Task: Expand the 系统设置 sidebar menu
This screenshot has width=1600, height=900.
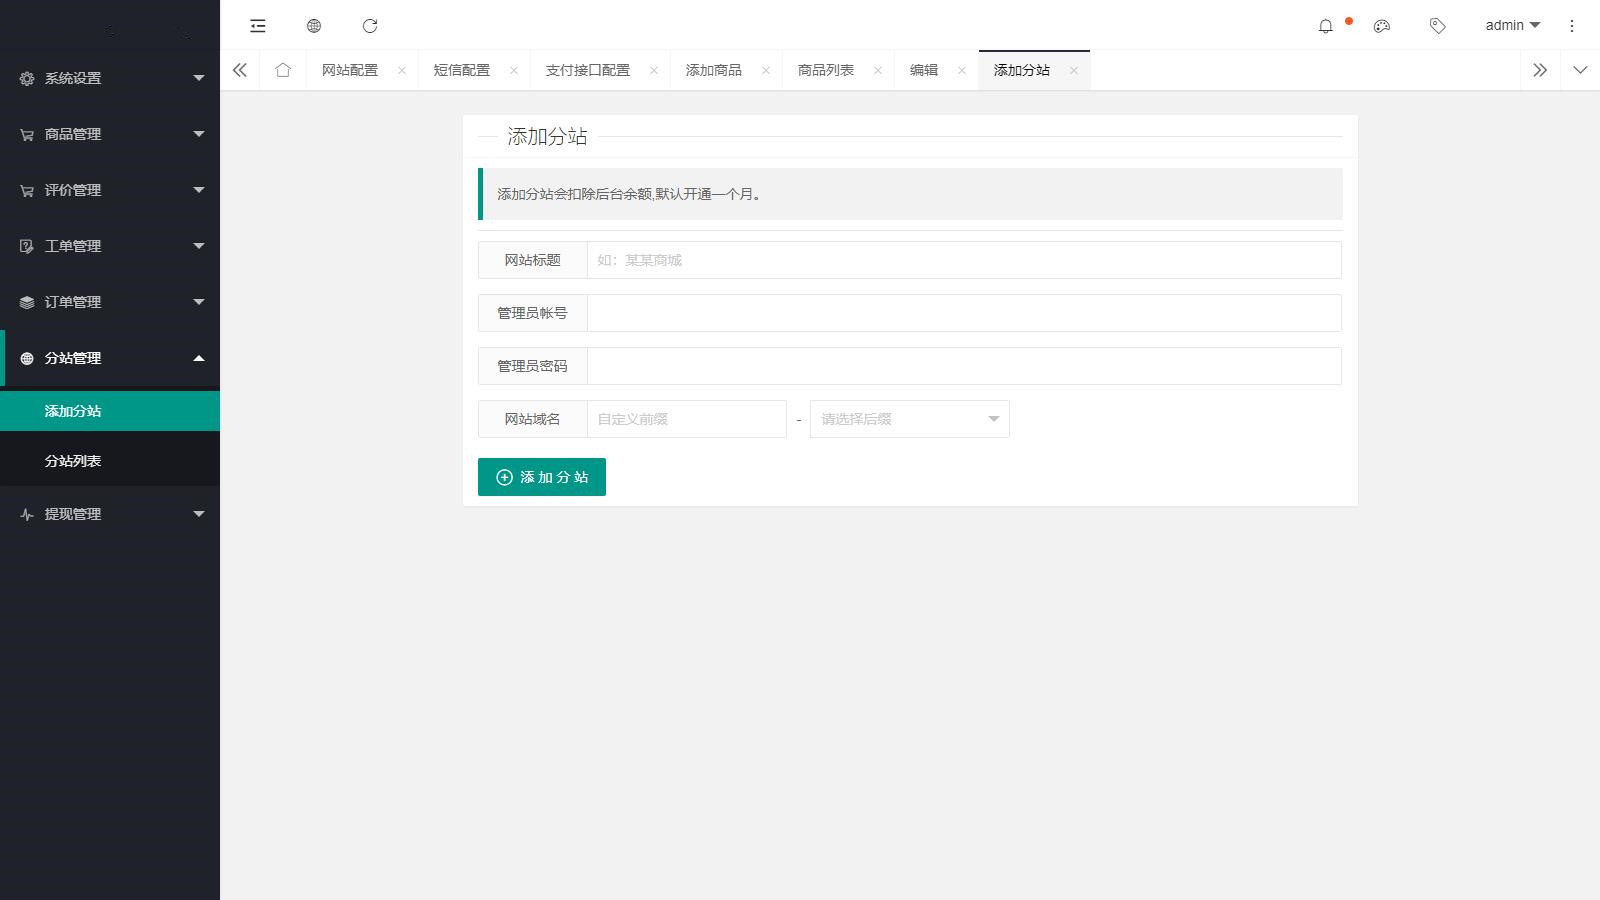Action: [x=110, y=78]
